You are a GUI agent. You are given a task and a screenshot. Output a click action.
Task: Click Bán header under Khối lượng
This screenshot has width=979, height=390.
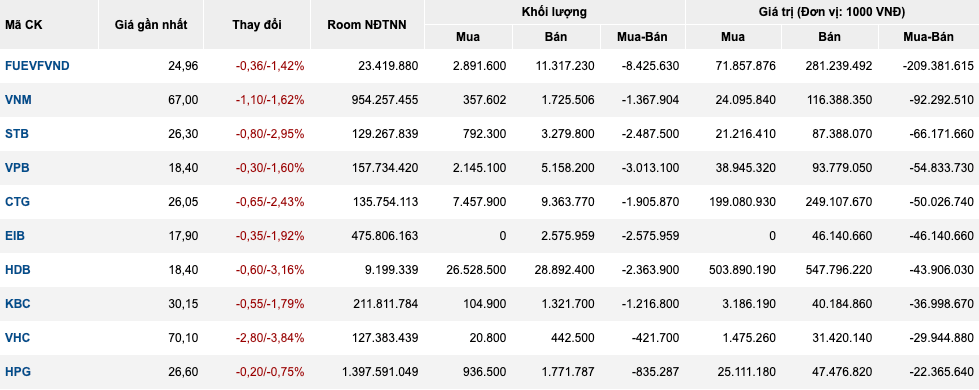pos(556,37)
